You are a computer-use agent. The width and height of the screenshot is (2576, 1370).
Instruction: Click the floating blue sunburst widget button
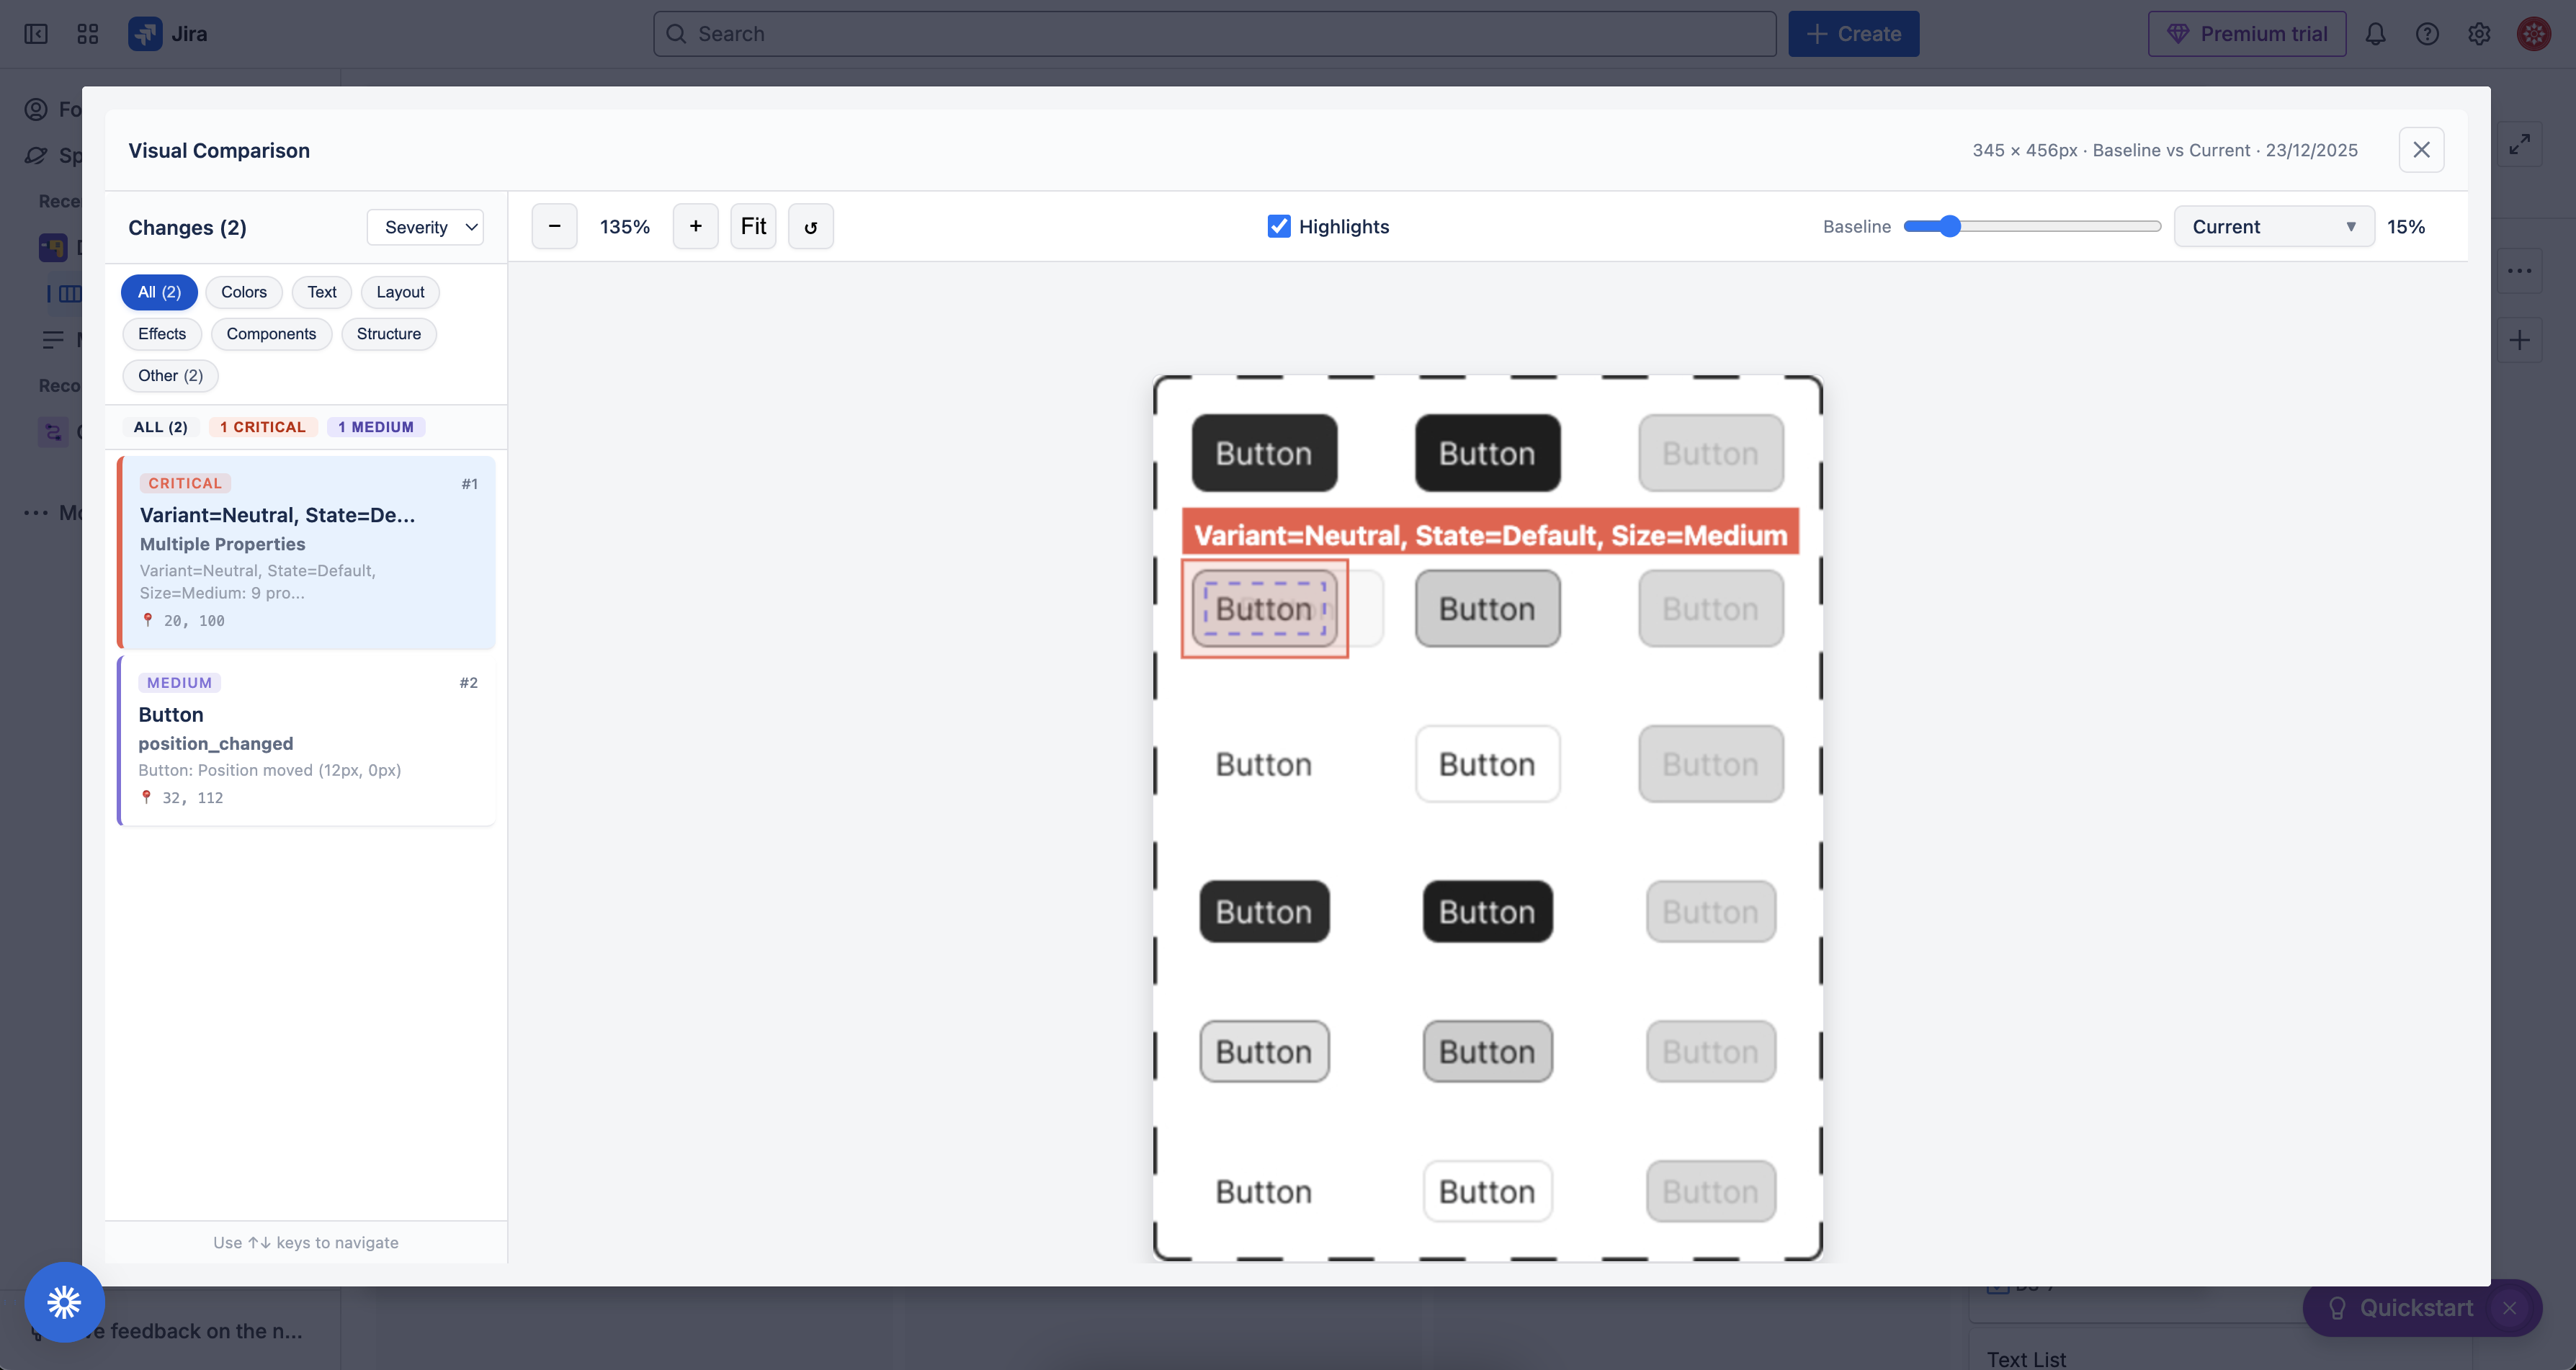[x=64, y=1302]
